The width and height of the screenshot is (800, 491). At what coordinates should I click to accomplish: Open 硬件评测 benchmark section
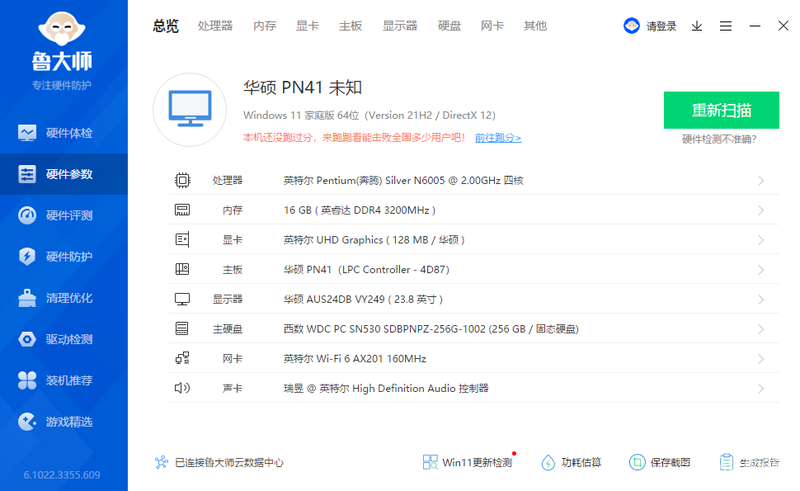(x=64, y=215)
